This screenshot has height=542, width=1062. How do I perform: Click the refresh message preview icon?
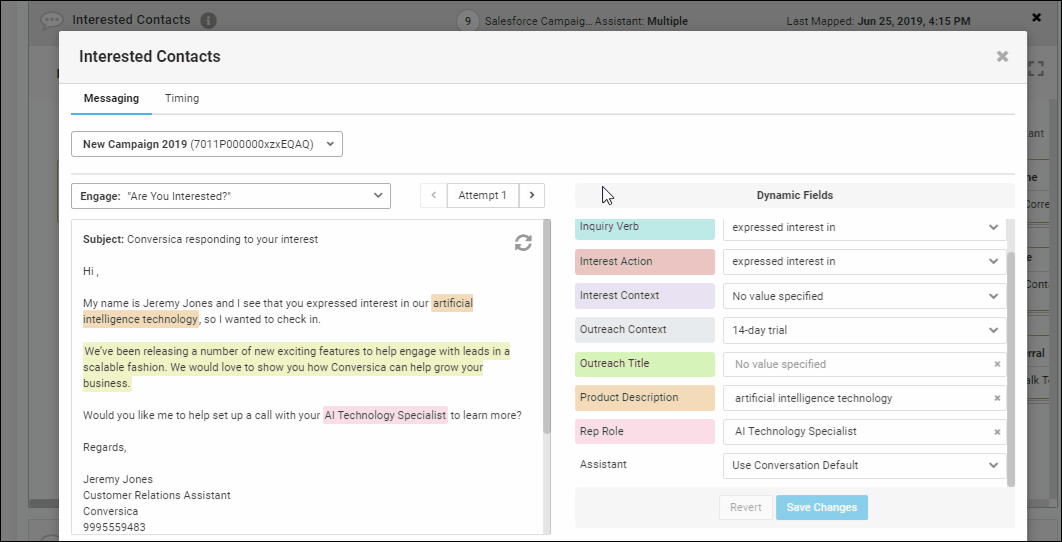(x=523, y=243)
